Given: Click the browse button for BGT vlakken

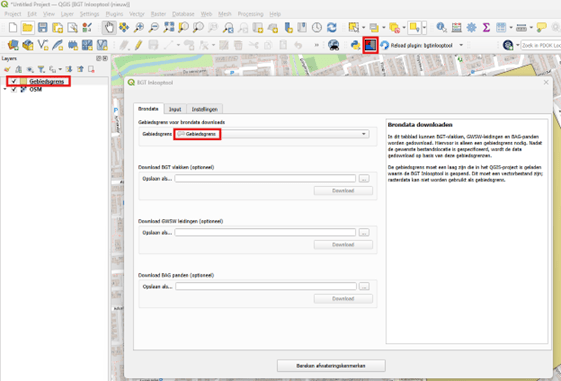Looking at the screenshot, I should tap(364, 179).
